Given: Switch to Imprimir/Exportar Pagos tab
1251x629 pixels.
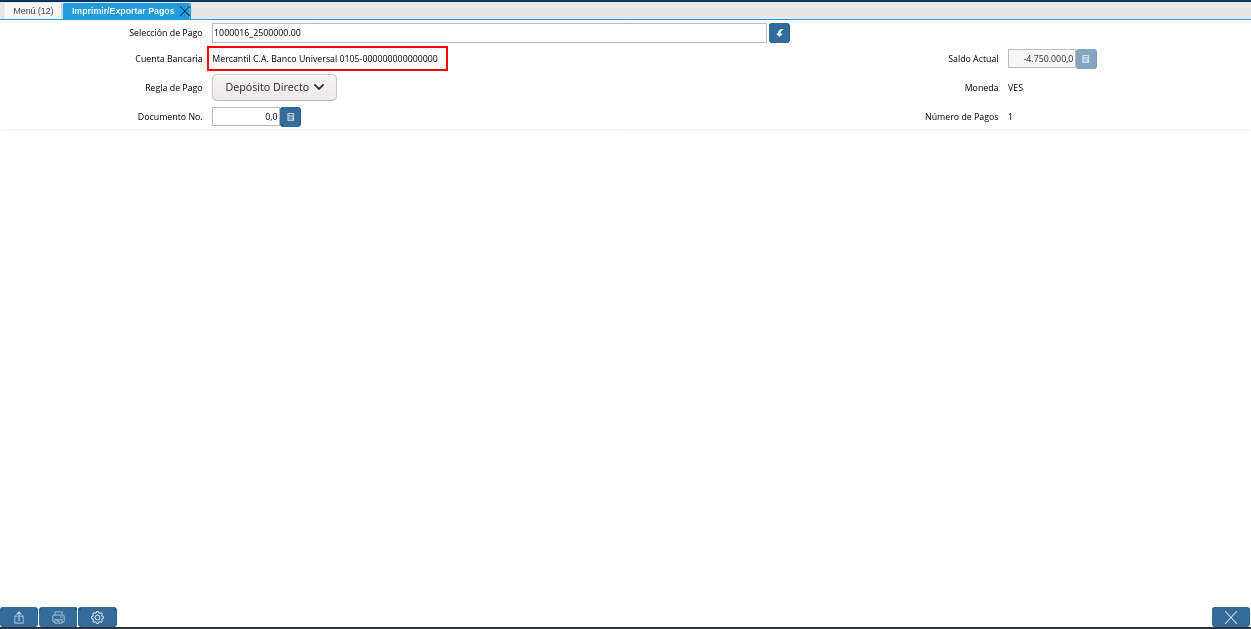Looking at the screenshot, I should pos(123,11).
